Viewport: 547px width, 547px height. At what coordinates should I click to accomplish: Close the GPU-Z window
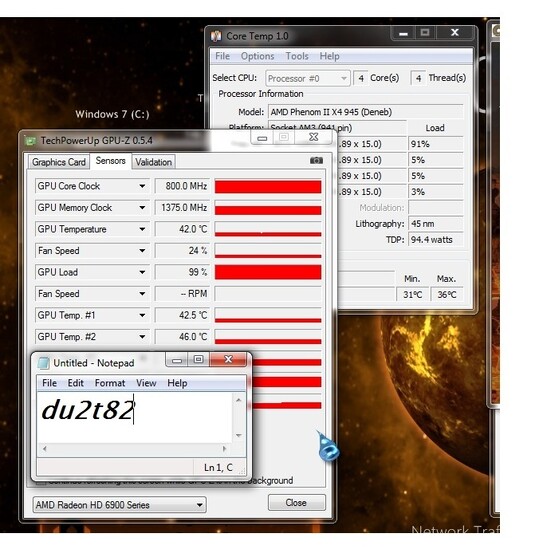pyautogui.click(x=314, y=137)
